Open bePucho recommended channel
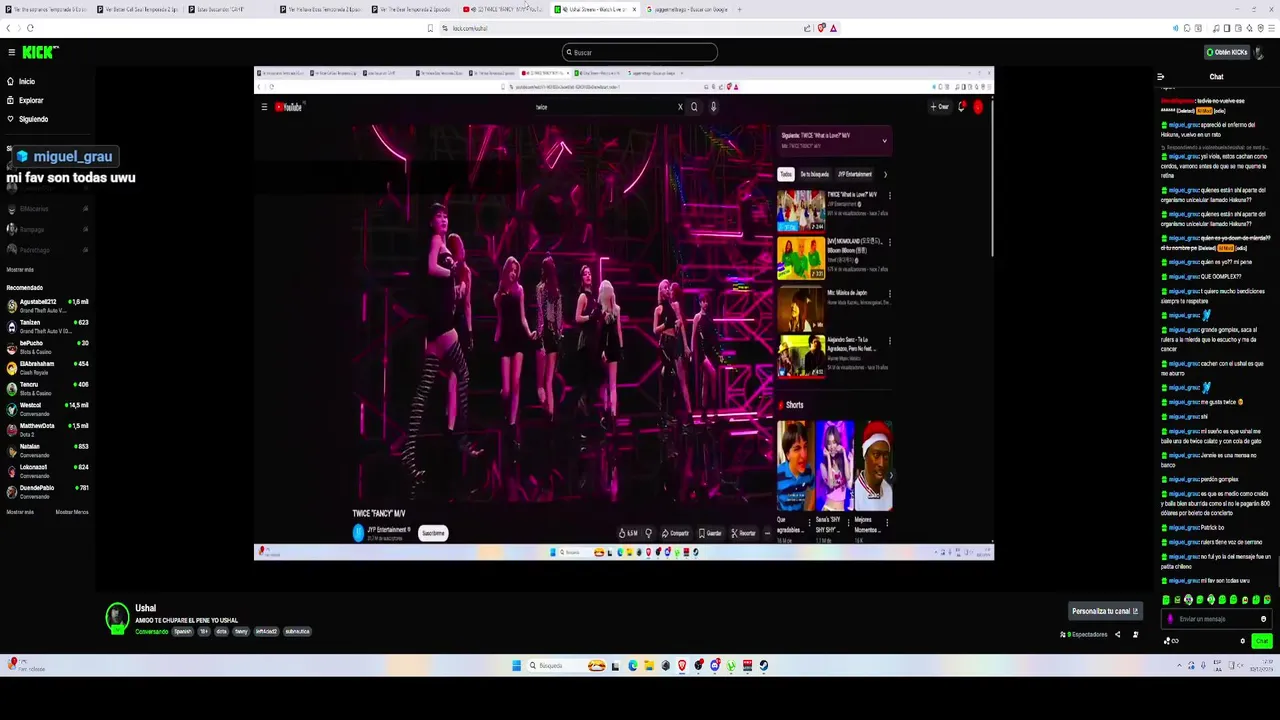 (x=48, y=346)
